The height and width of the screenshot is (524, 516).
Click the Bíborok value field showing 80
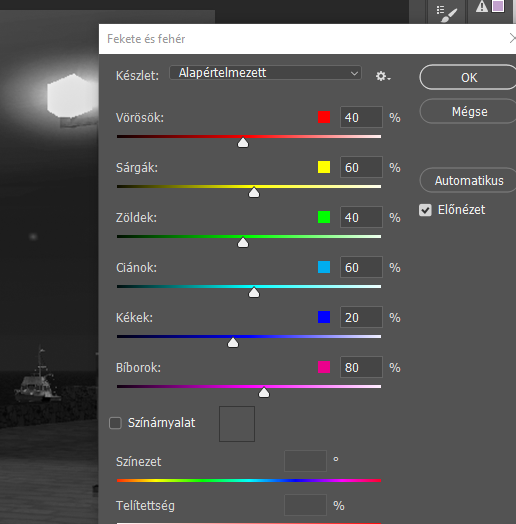click(x=361, y=367)
